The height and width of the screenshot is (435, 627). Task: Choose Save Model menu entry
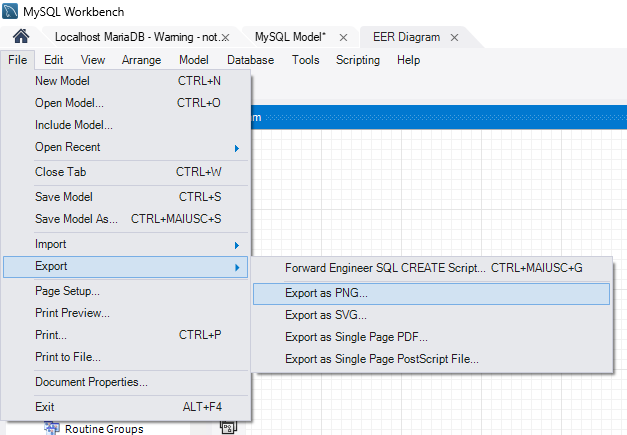(x=126, y=197)
